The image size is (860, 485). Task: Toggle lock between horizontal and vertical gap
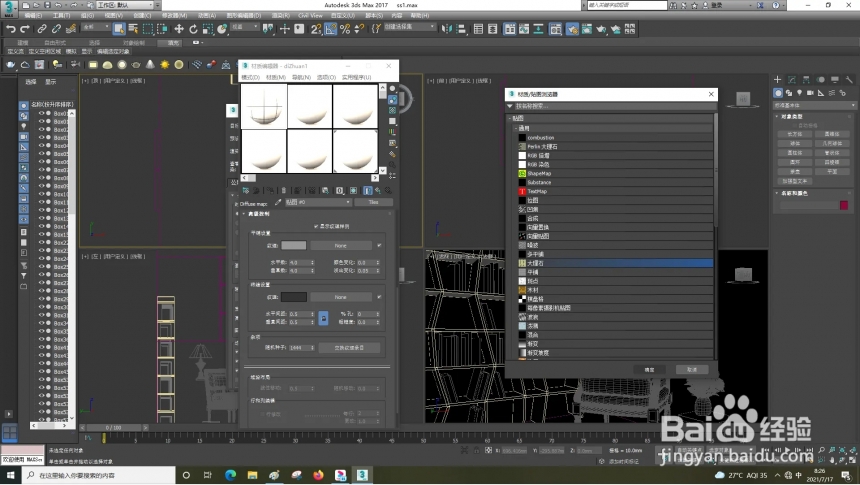pyautogui.click(x=323, y=318)
